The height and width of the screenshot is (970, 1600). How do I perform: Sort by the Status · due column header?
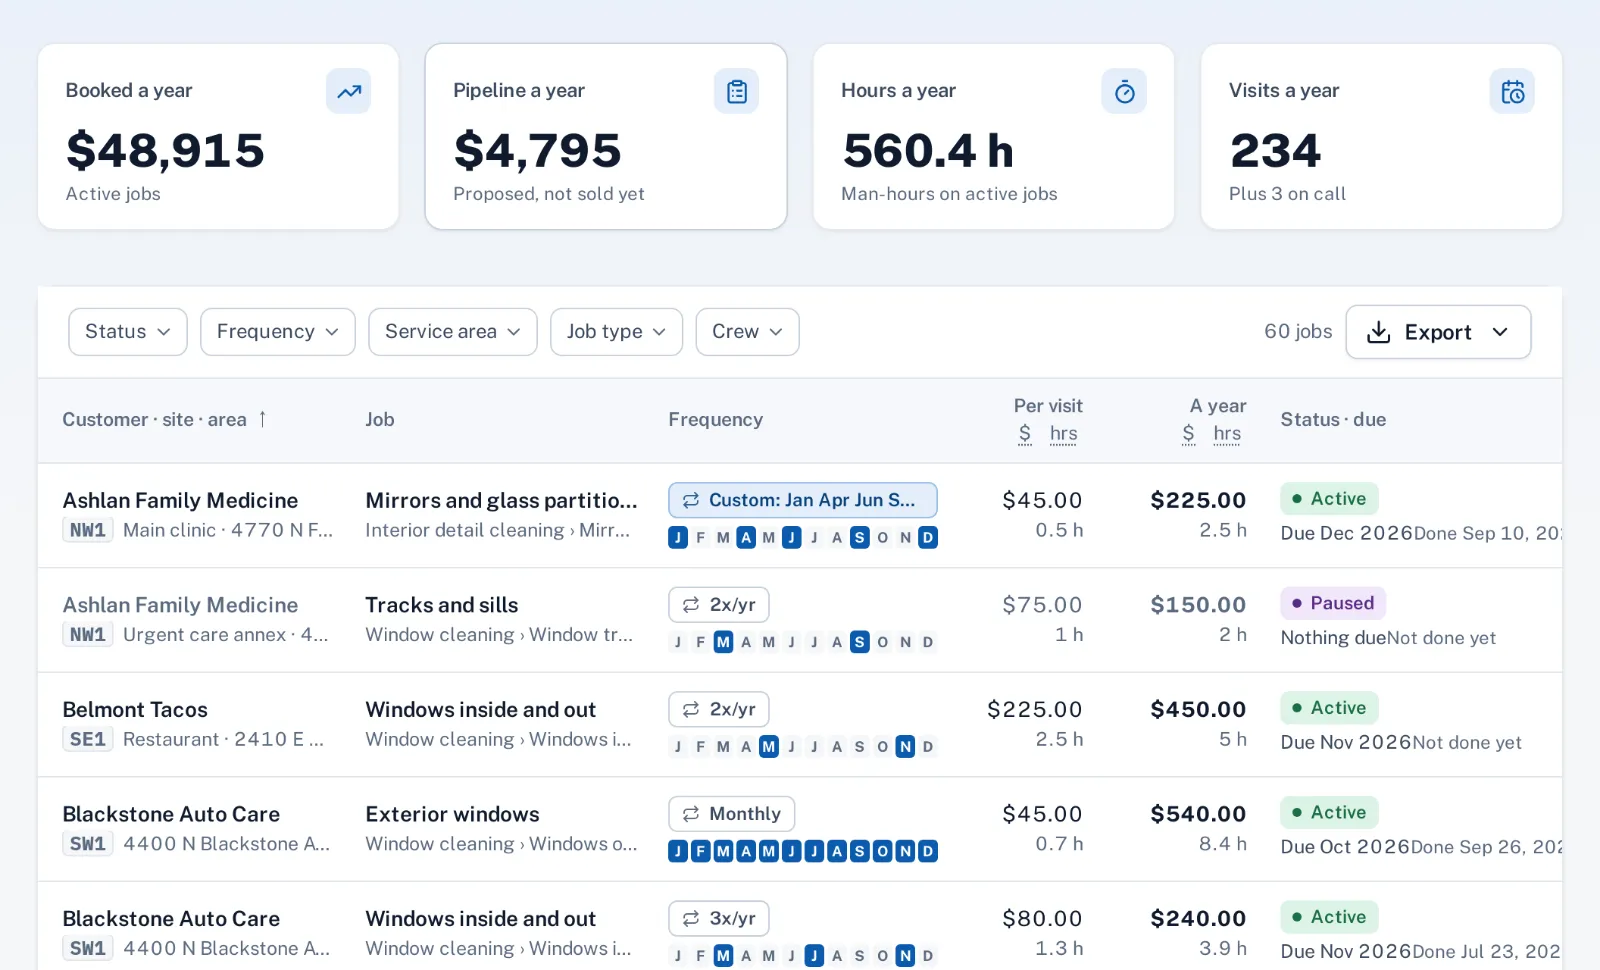click(x=1334, y=420)
